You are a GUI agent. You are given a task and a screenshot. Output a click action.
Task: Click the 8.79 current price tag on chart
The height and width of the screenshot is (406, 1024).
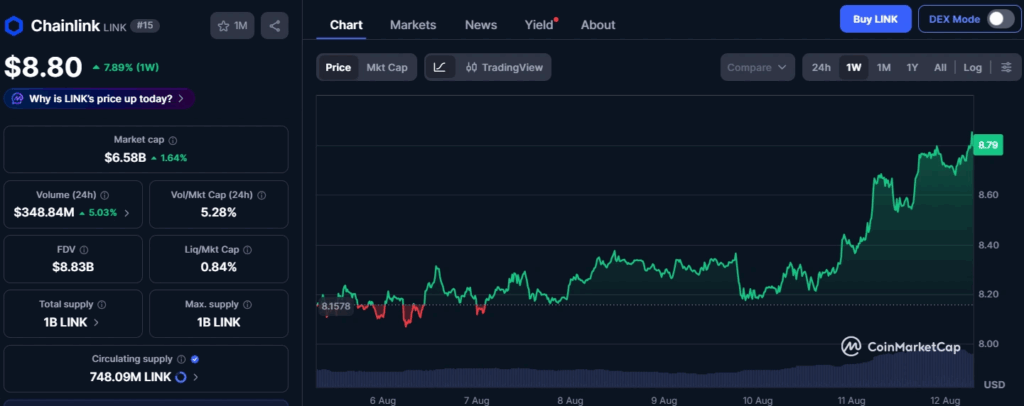pyautogui.click(x=987, y=146)
